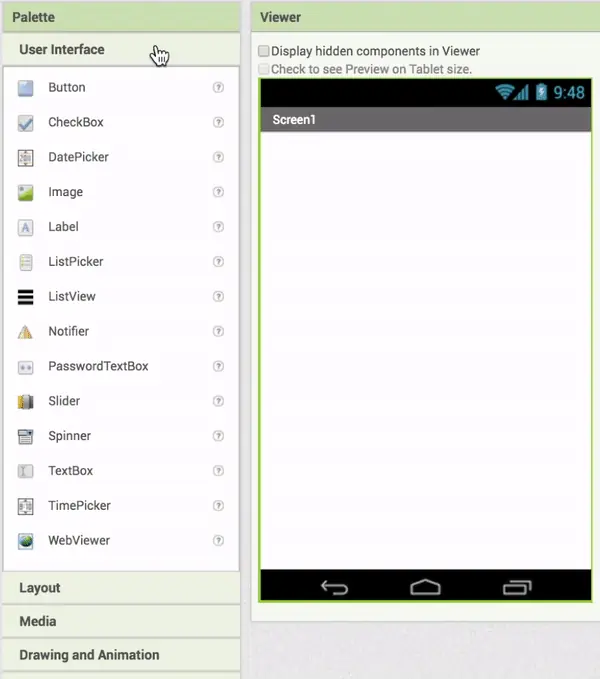
Task: Open help for Button component
Action: pyautogui.click(x=218, y=87)
